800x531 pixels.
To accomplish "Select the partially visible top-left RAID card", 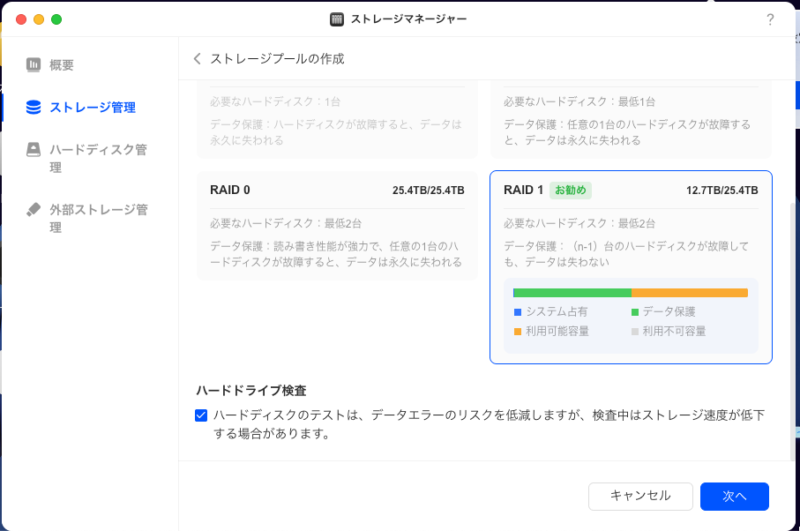I will coord(336,120).
